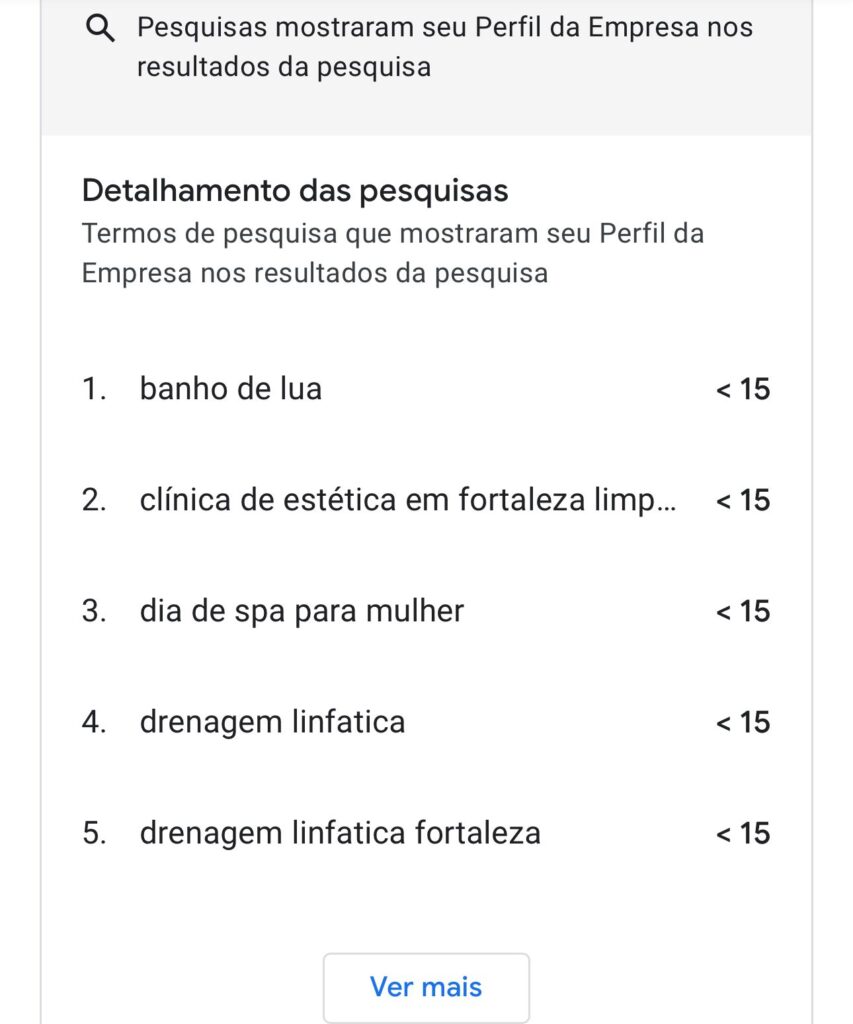
Task: Click the "< 15" count for drenagem linfatica fortaleza
Action: 743,833
